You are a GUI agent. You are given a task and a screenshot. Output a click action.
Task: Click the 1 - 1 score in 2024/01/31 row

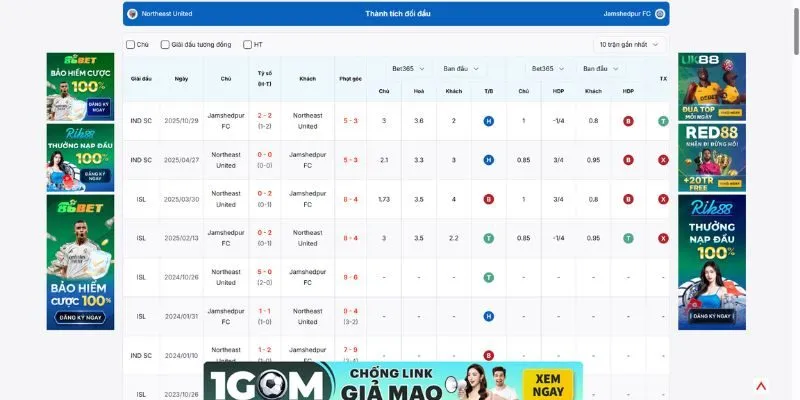(265, 311)
